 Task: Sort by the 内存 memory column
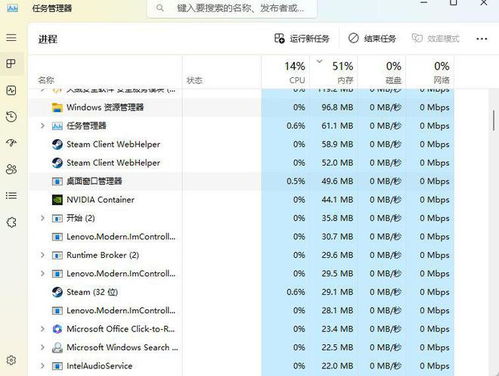pos(334,72)
